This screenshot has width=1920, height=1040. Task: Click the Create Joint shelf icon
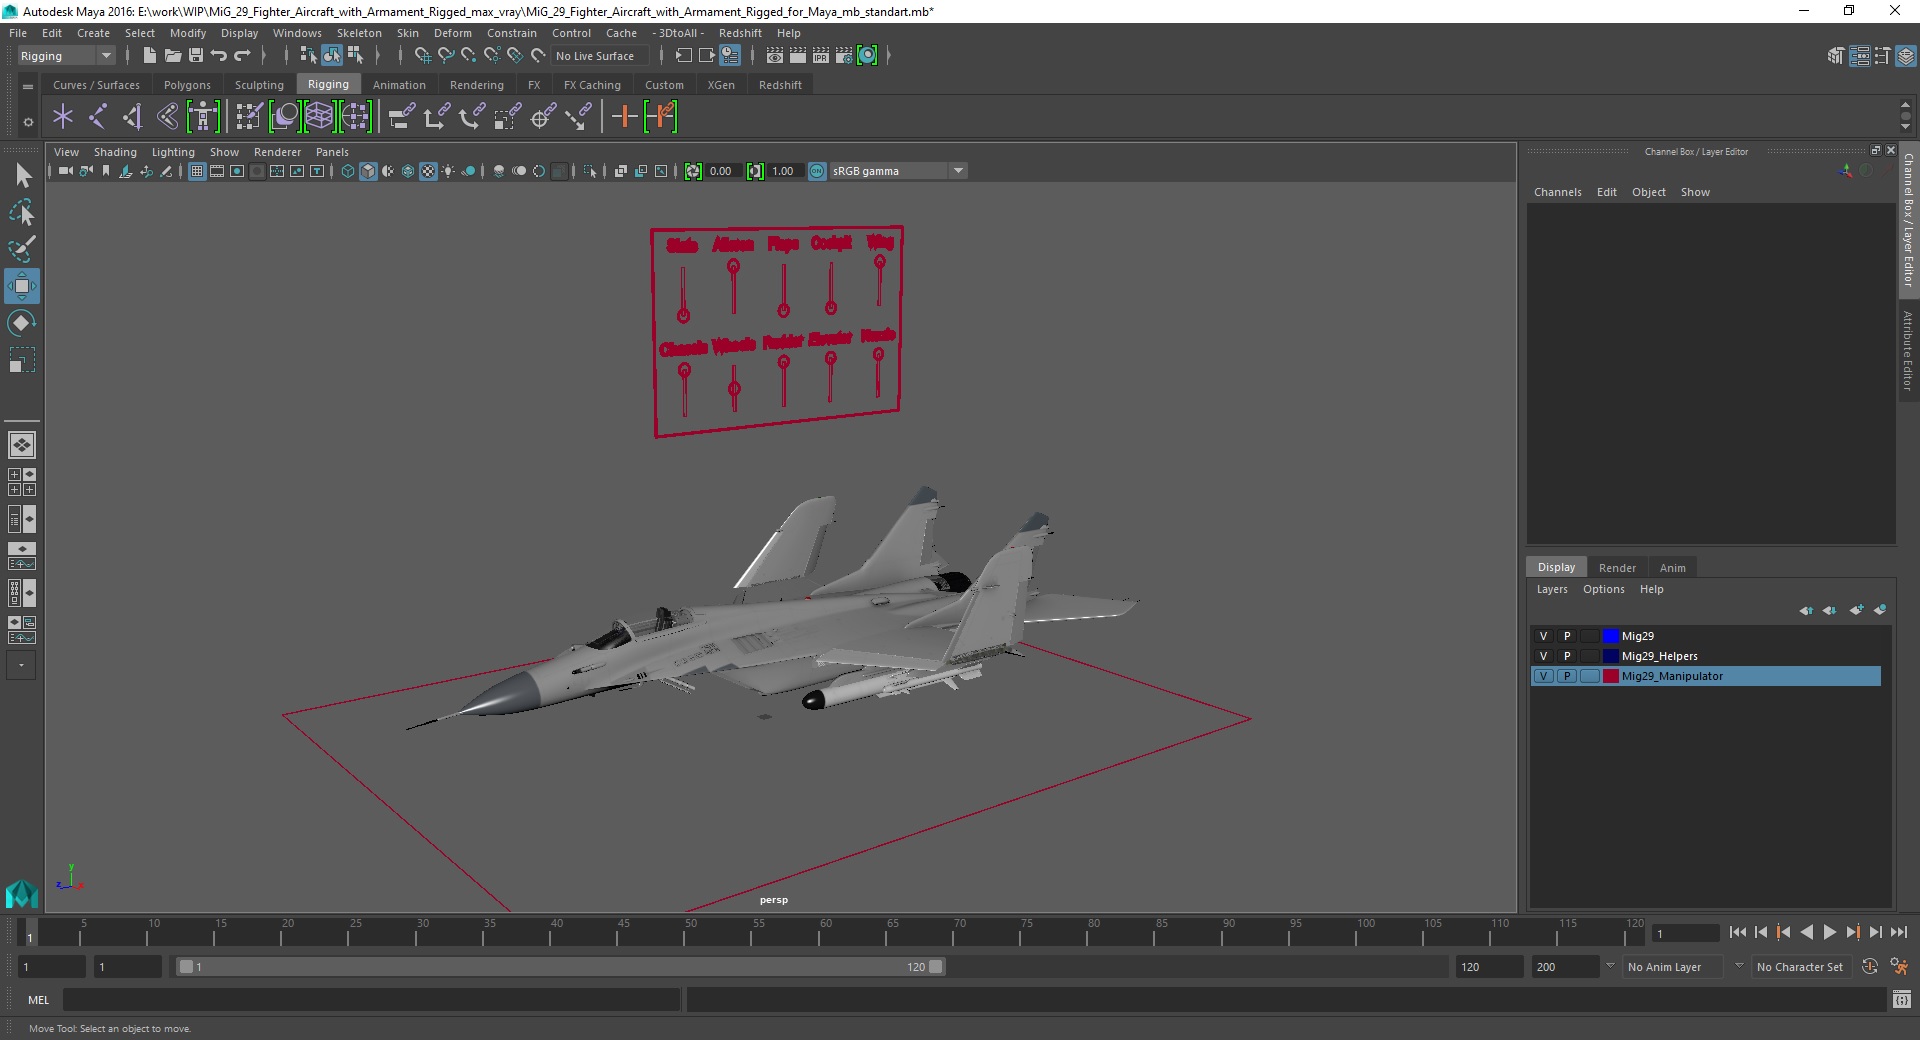pyautogui.click(x=97, y=117)
